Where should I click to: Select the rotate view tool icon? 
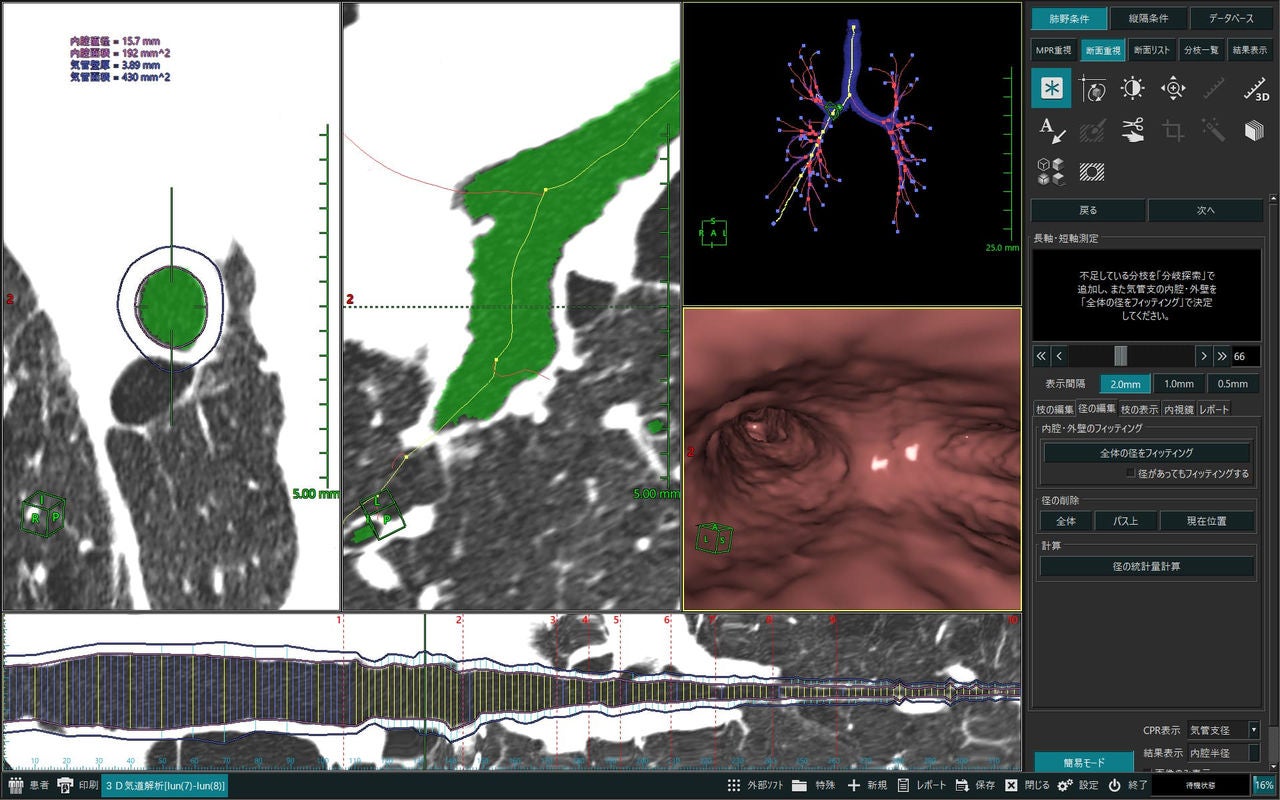pyautogui.click(x=1092, y=88)
